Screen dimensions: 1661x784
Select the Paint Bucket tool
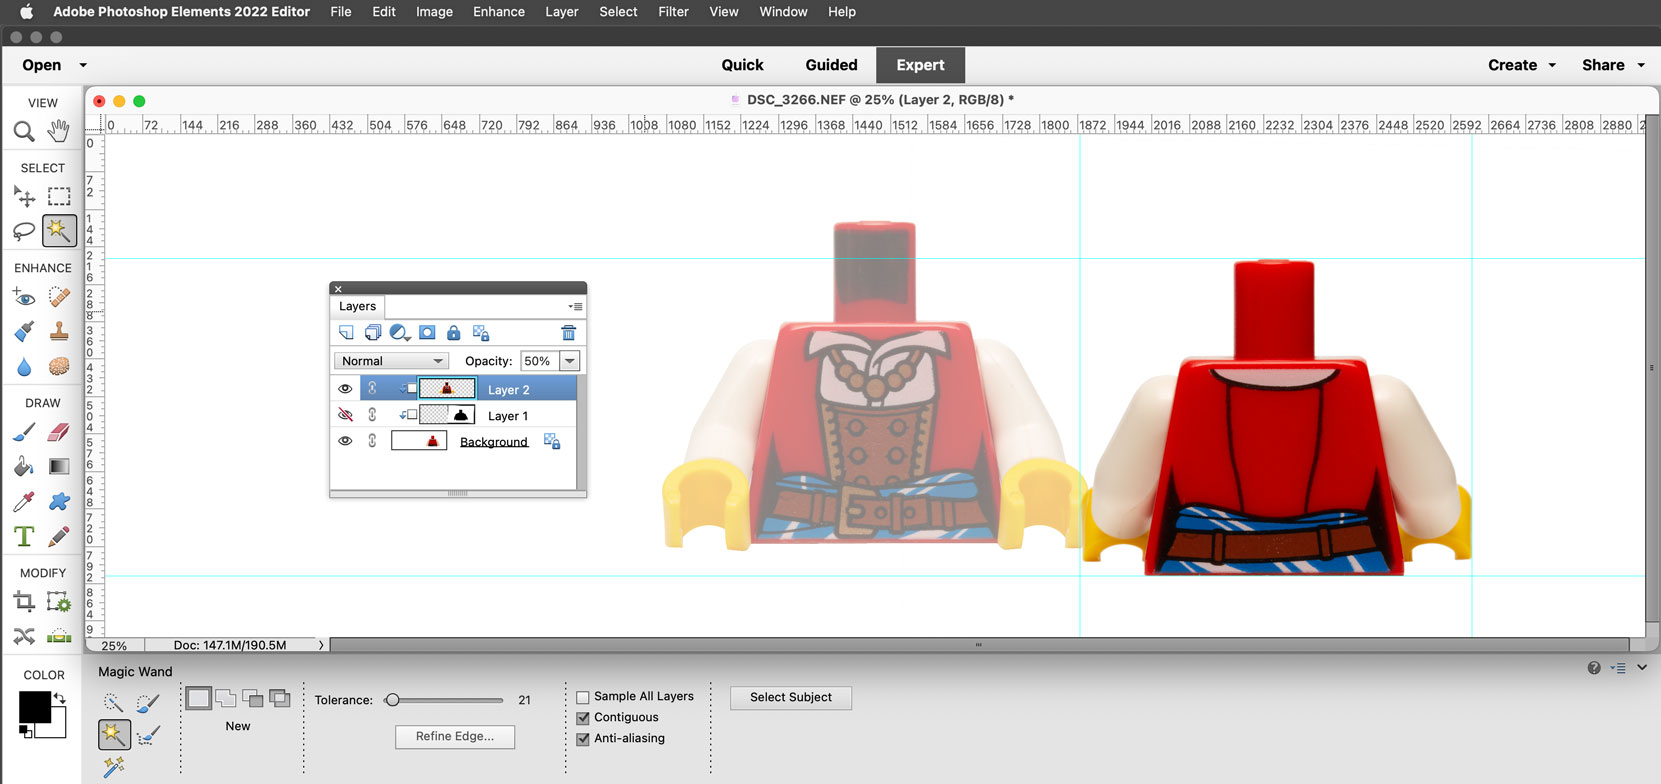click(x=24, y=466)
